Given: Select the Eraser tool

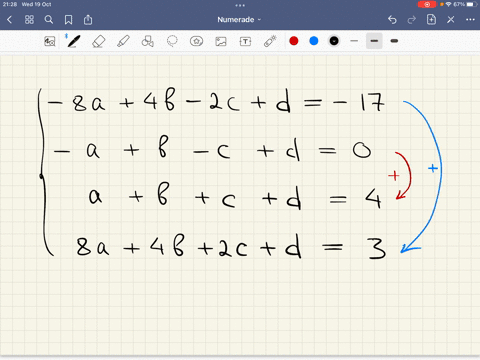Looking at the screenshot, I should (x=98, y=41).
